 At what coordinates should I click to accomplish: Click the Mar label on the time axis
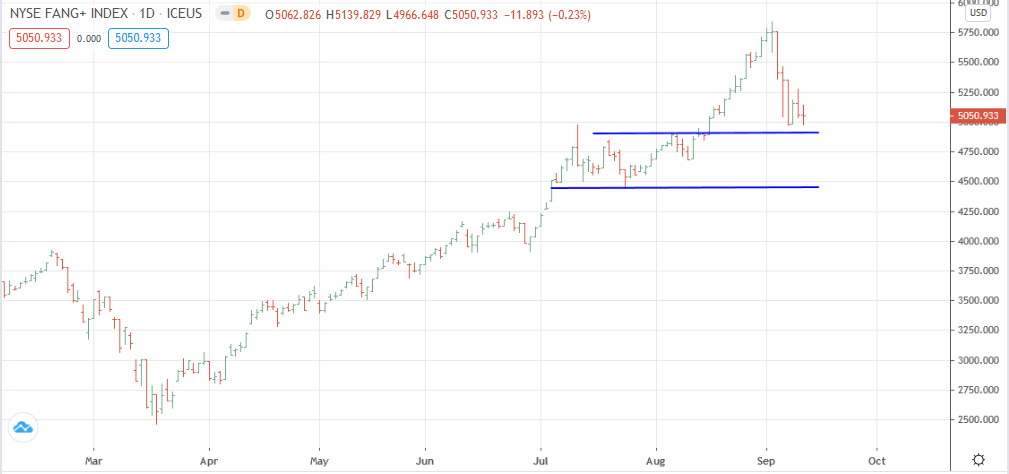pos(93,463)
